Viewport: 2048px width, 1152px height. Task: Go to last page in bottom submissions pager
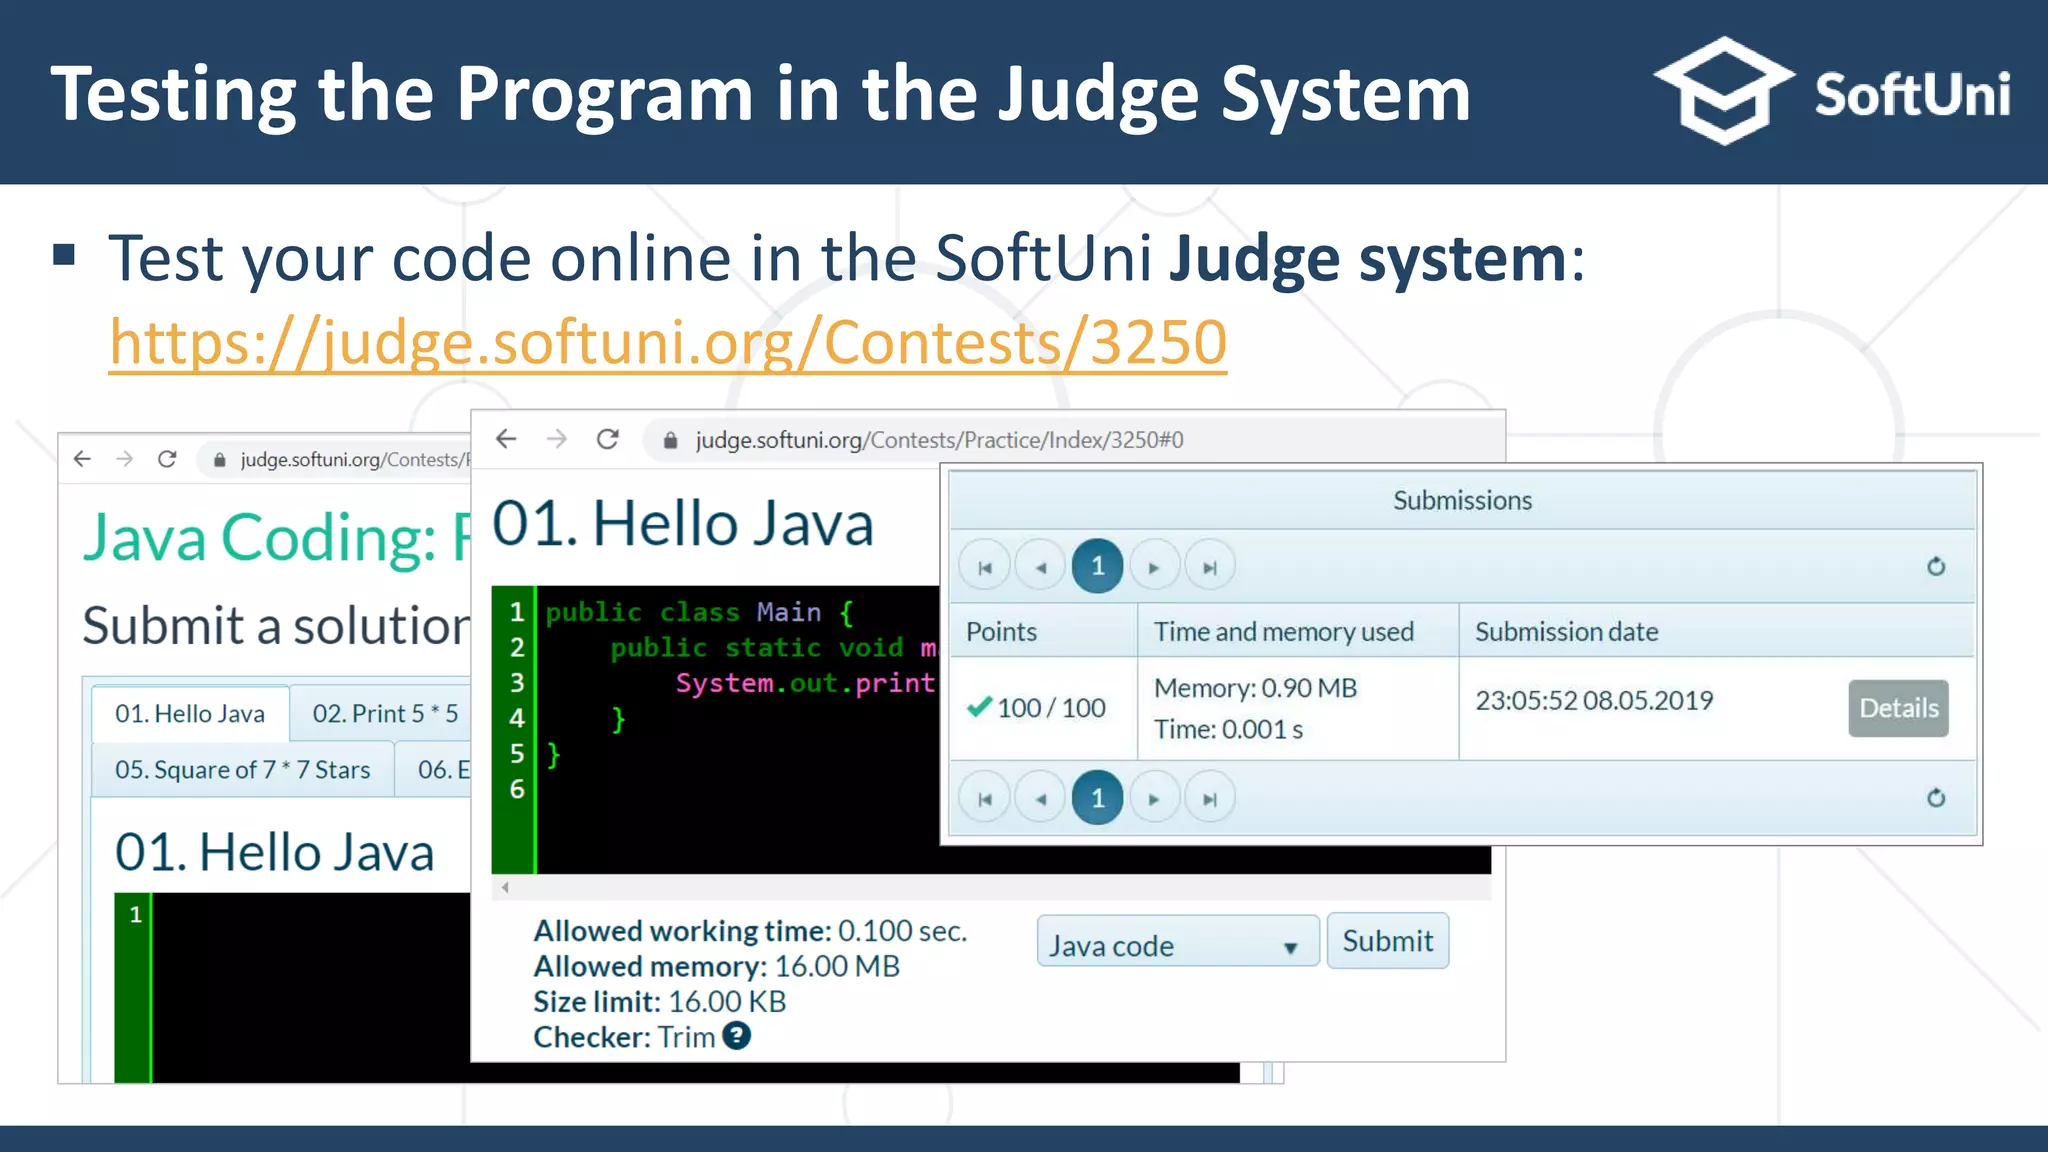(x=1210, y=798)
